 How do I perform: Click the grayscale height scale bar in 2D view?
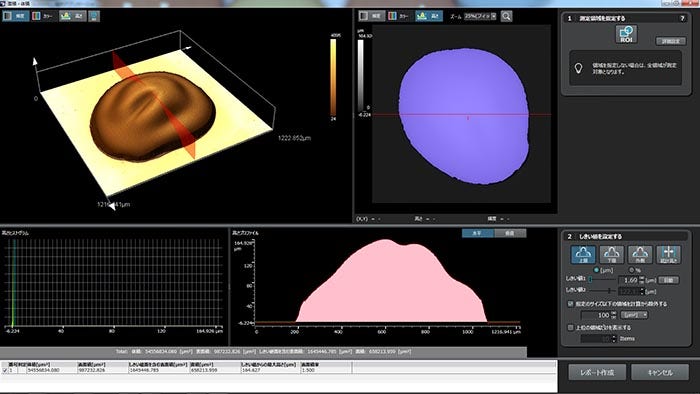pos(361,75)
